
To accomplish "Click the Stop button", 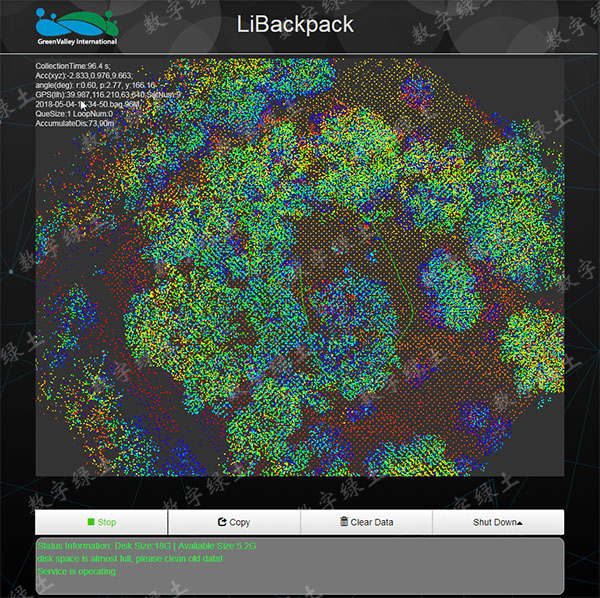I will [x=101, y=522].
